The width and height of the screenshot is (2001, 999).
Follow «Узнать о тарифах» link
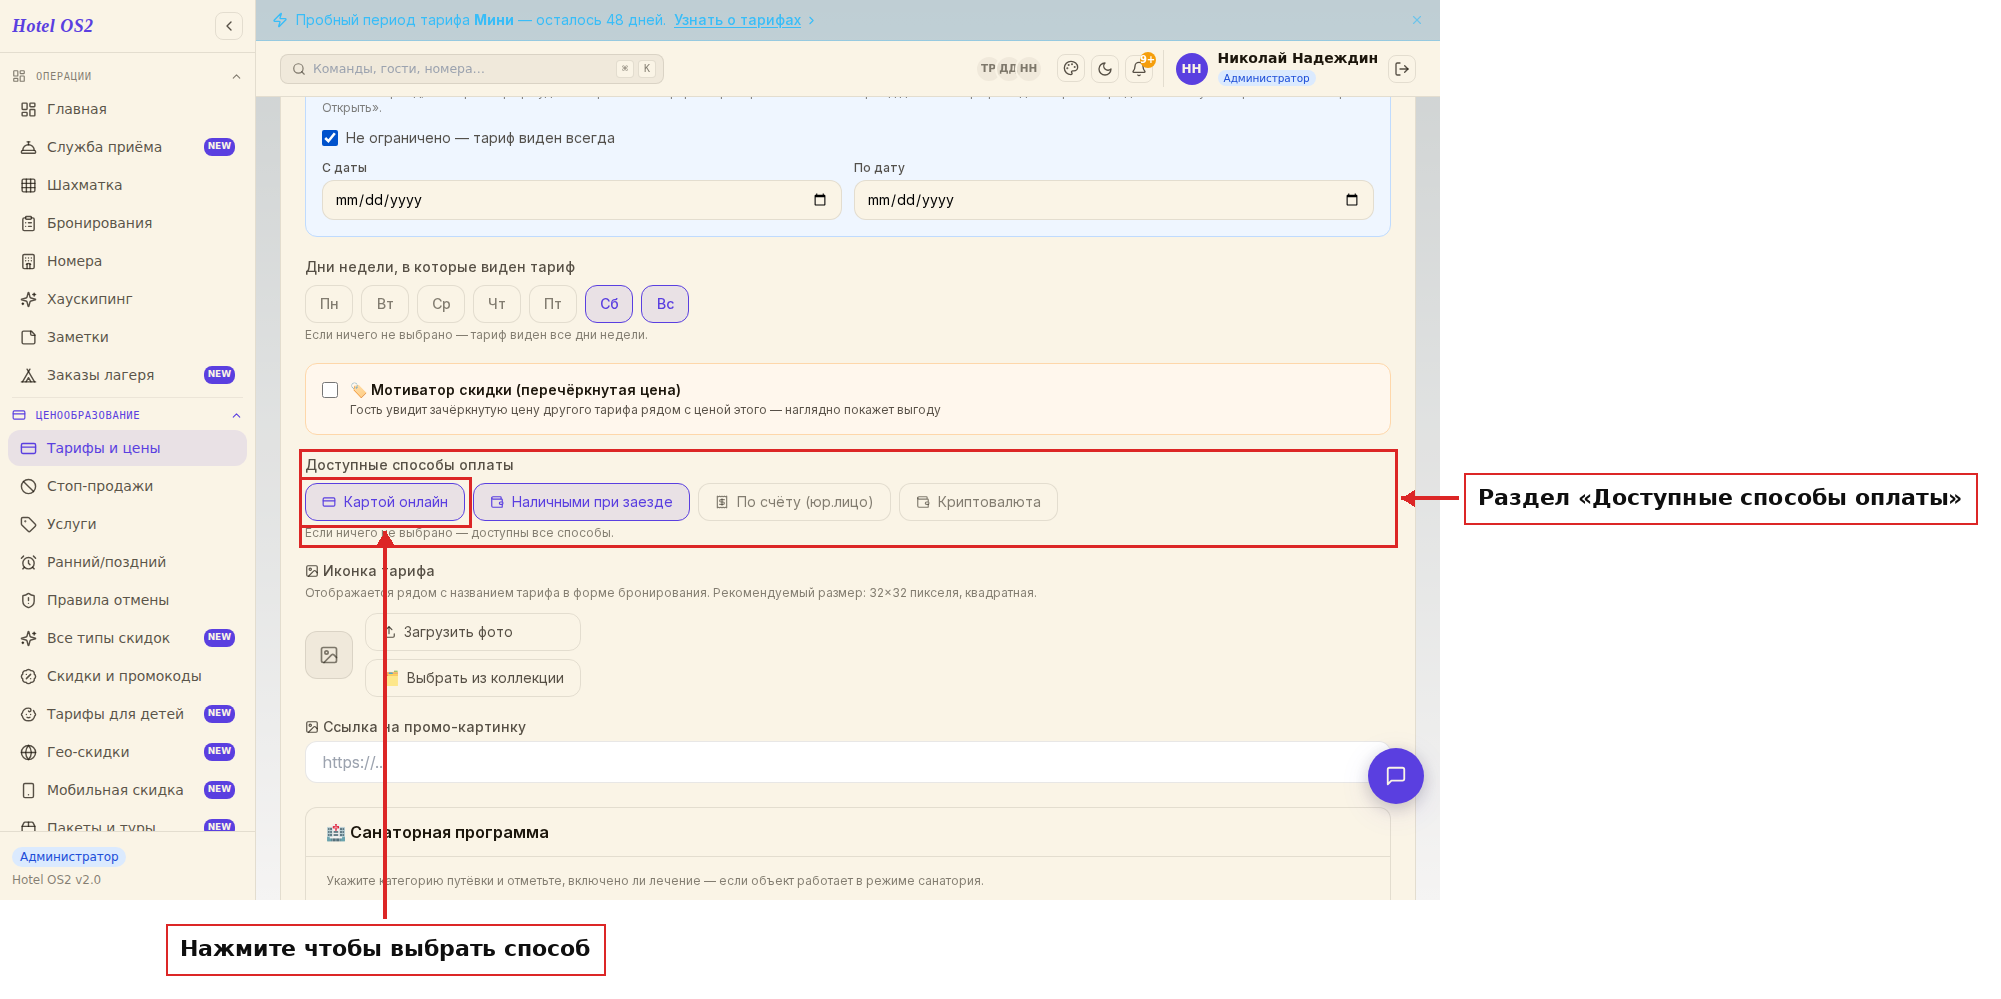coord(737,20)
